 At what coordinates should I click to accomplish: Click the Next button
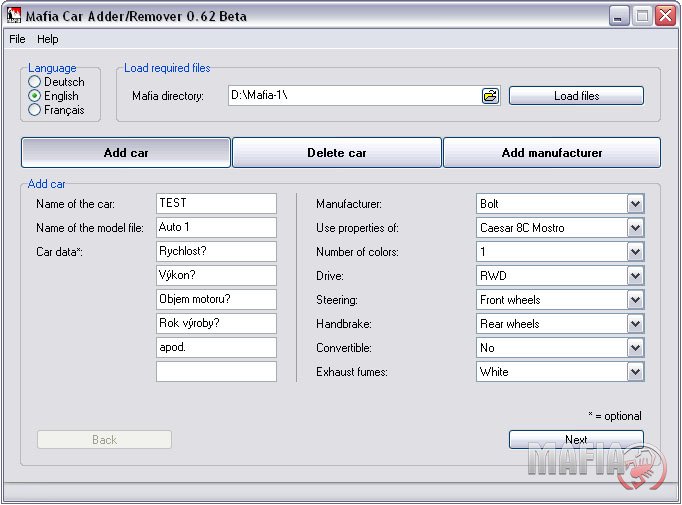[576, 439]
